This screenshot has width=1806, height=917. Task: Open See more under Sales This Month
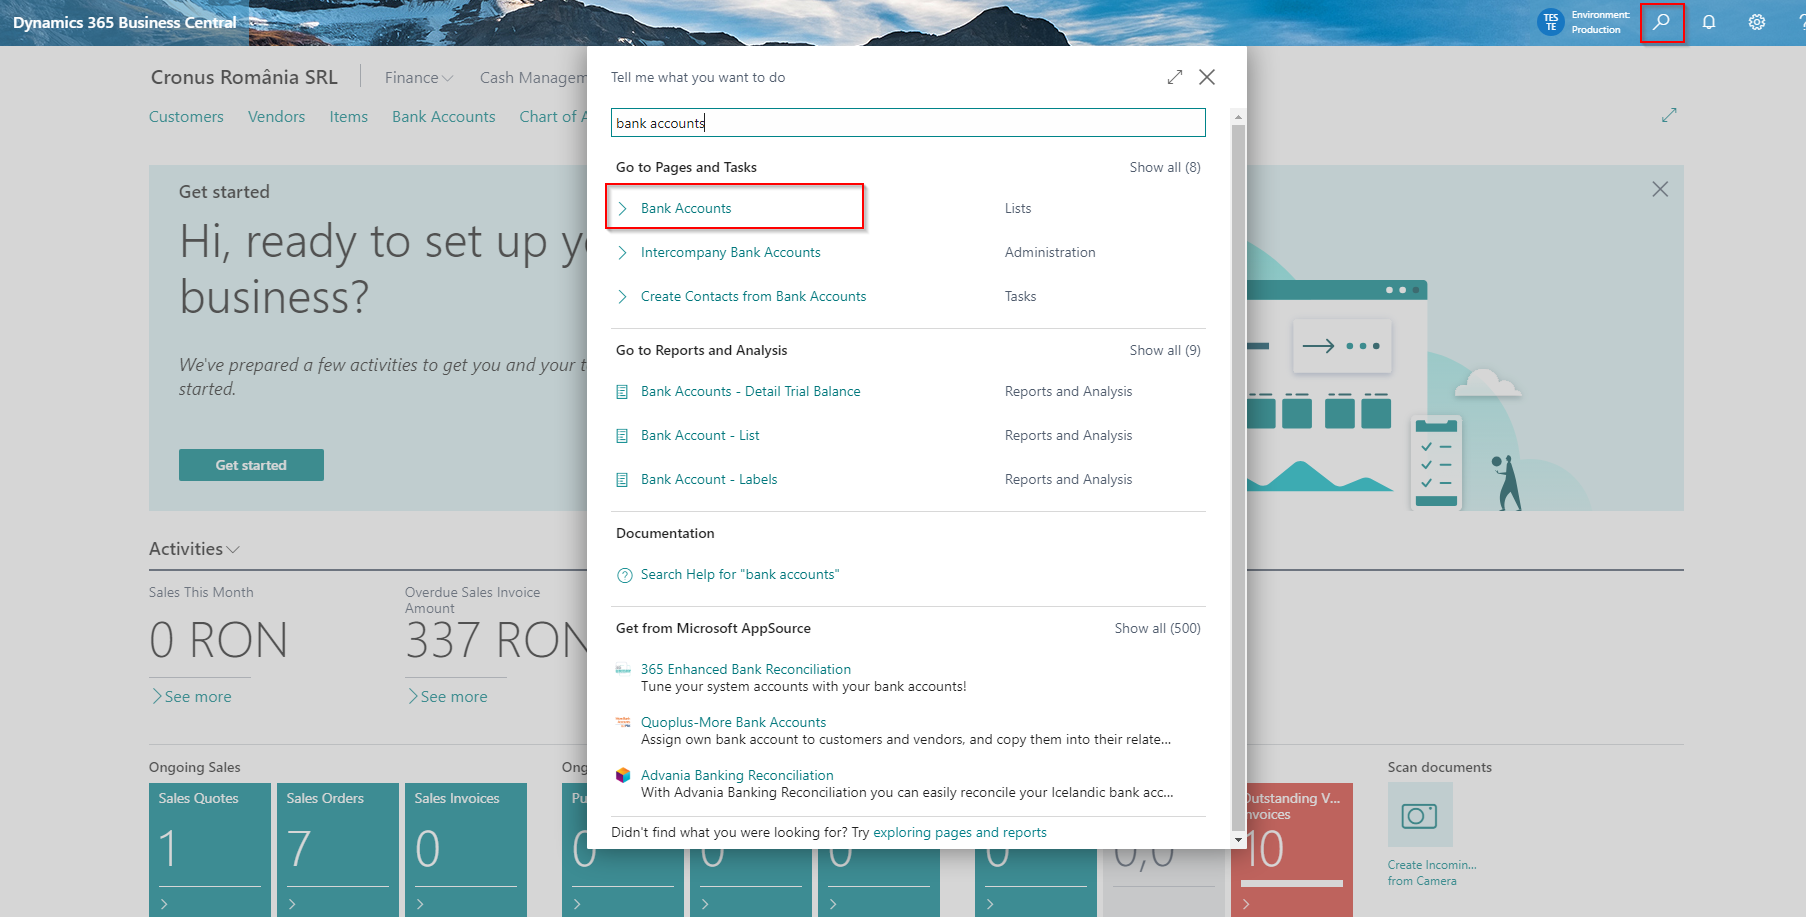pyautogui.click(x=192, y=696)
